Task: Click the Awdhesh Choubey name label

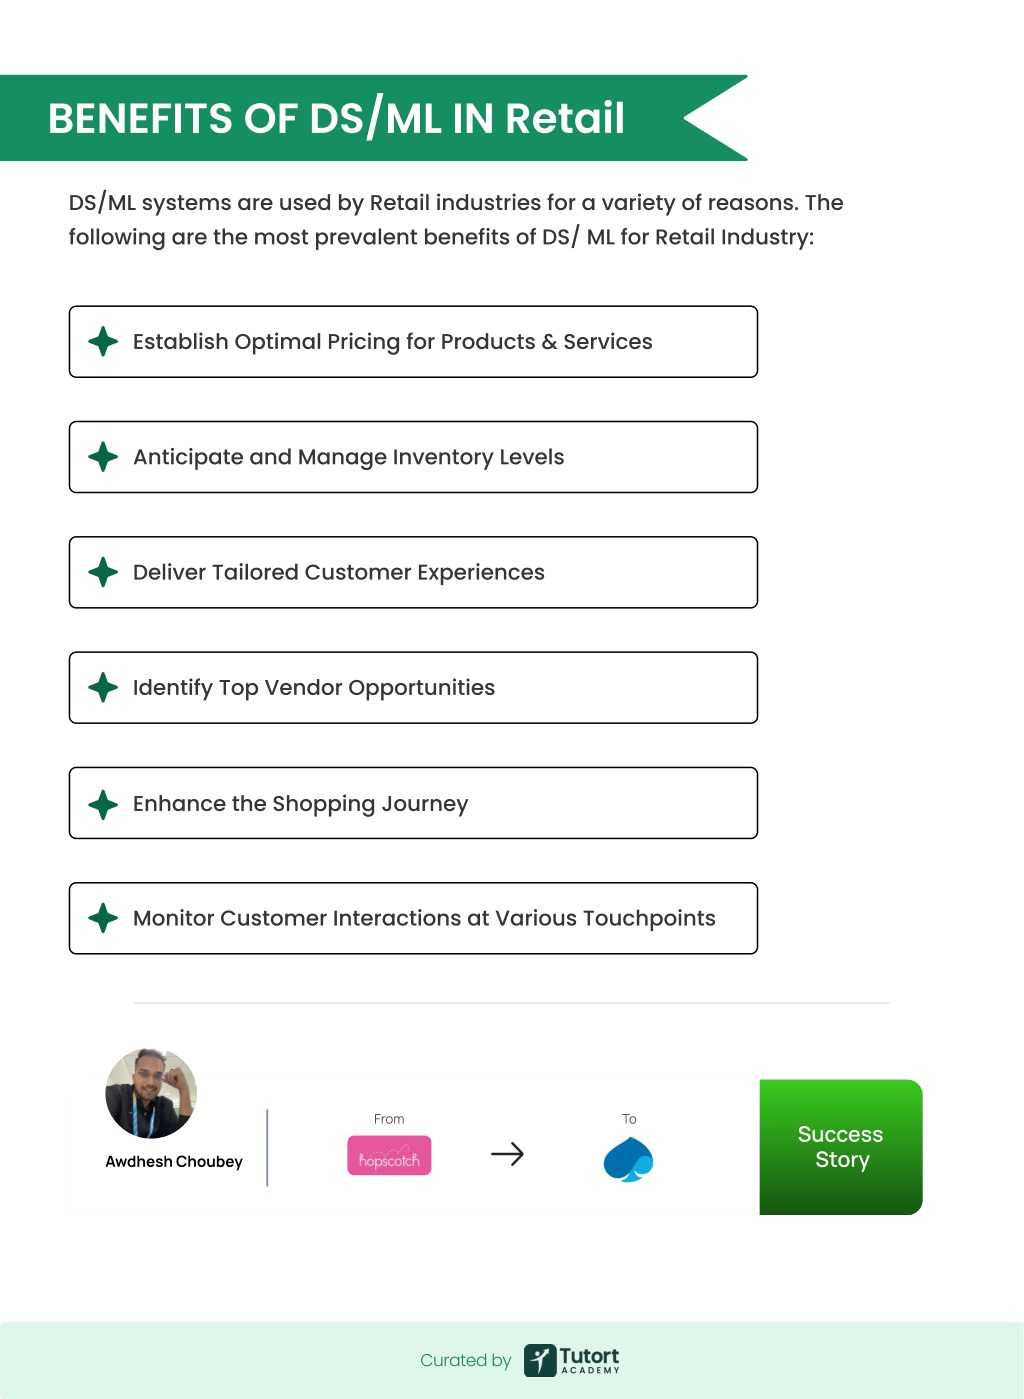Action: 174,1162
